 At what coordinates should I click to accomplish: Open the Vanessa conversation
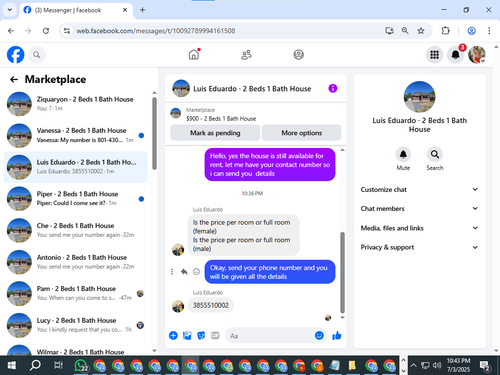coord(75,135)
